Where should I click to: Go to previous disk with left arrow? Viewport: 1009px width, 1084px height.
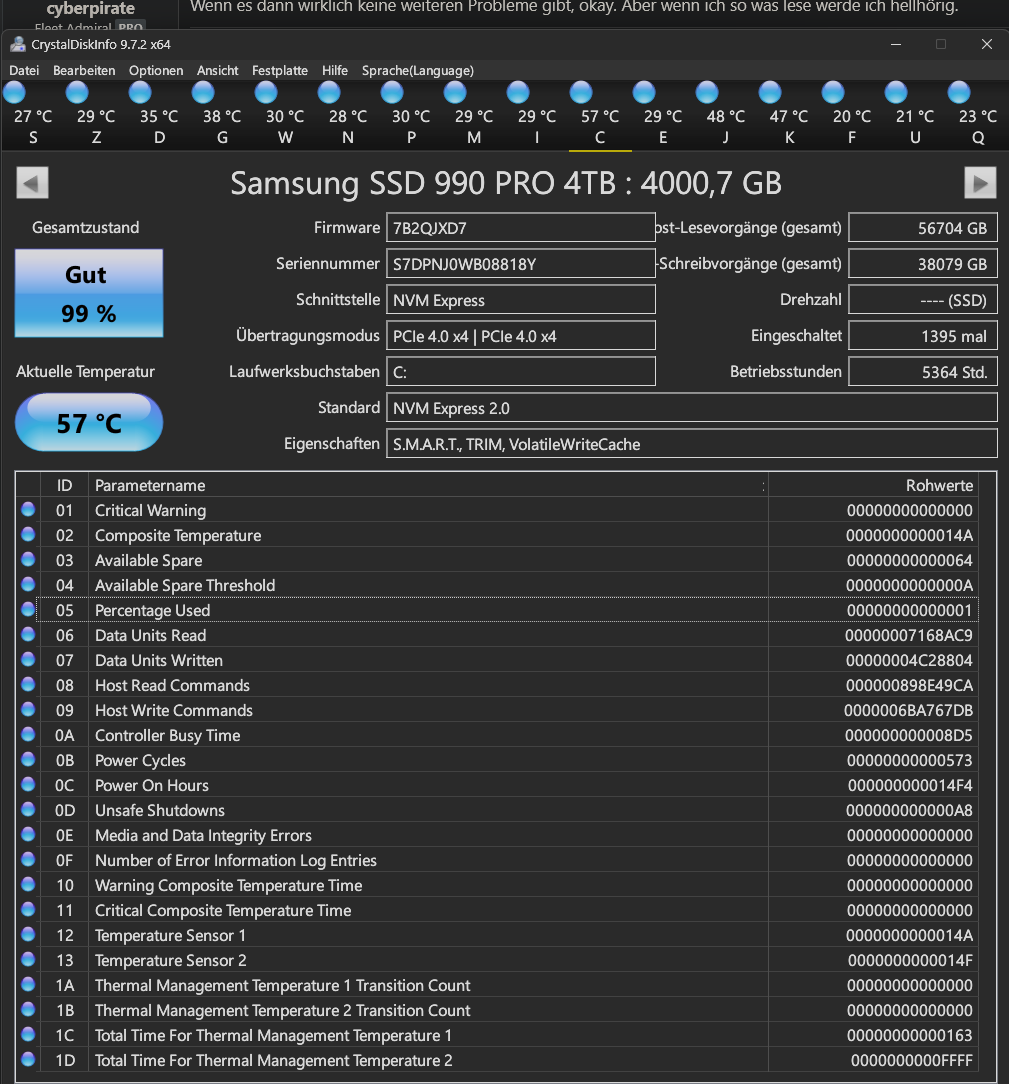[x=32, y=183]
